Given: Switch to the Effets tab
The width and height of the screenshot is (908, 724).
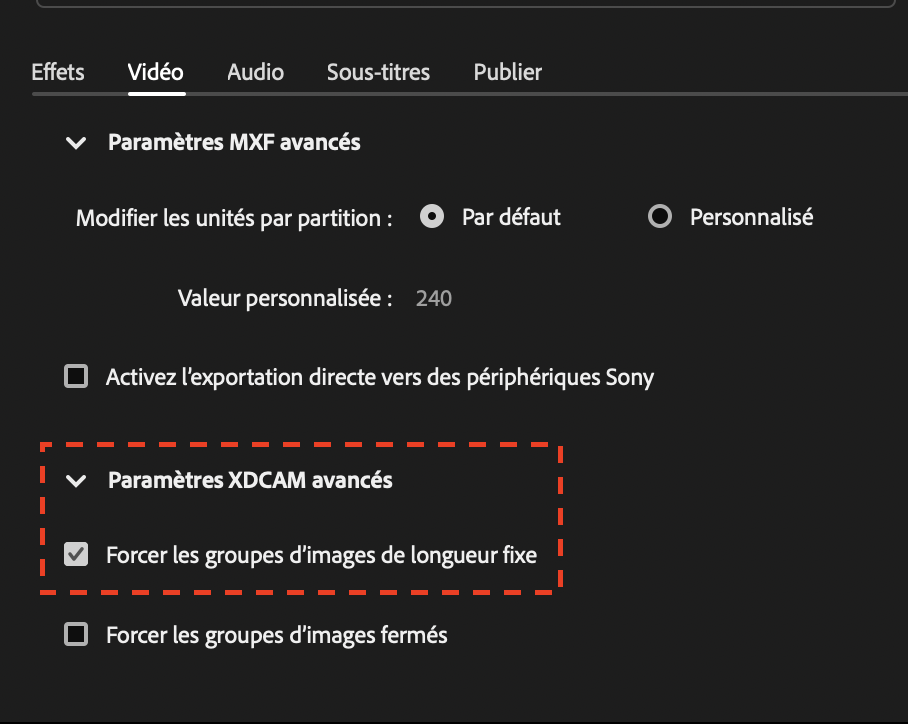Looking at the screenshot, I should [57, 71].
